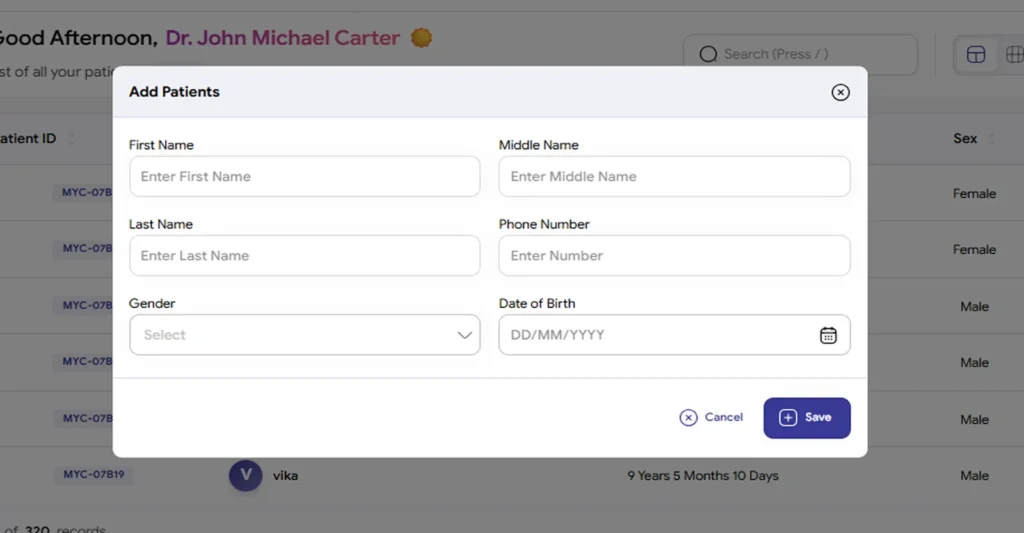Expand the Gender Select dropdown
The height and width of the screenshot is (533, 1024).
tap(304, 335)
